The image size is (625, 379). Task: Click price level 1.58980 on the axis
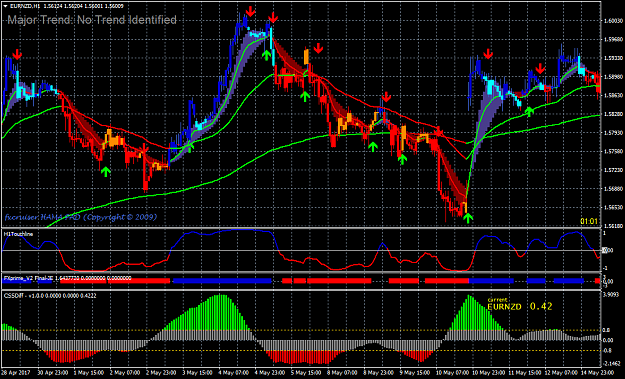612,77
